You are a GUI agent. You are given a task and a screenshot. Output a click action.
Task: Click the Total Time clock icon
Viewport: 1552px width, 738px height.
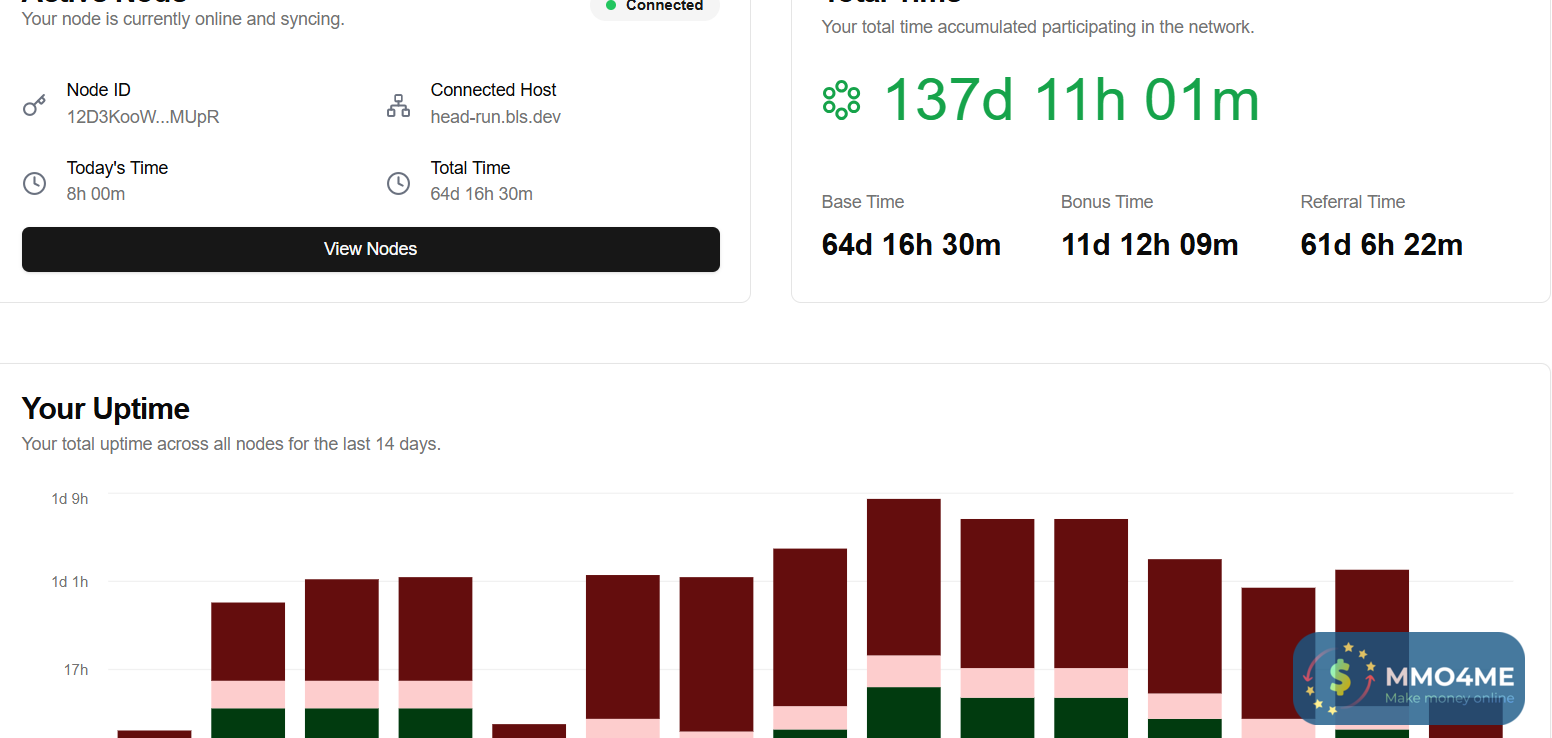(398, 183)
